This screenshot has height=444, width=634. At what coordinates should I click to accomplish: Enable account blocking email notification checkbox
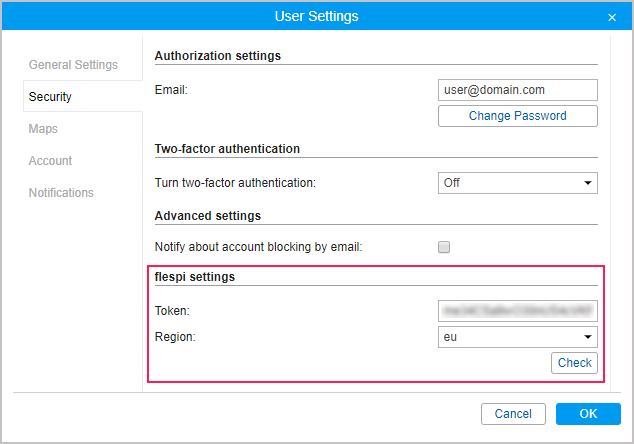[445, 247]
